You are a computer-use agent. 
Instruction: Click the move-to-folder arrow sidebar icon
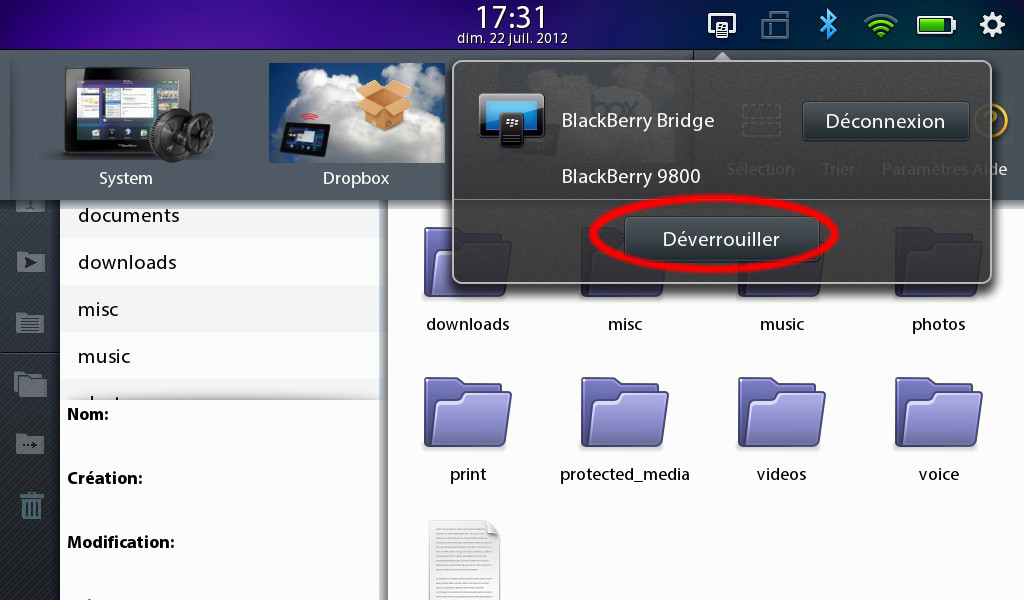click(30, 444)
